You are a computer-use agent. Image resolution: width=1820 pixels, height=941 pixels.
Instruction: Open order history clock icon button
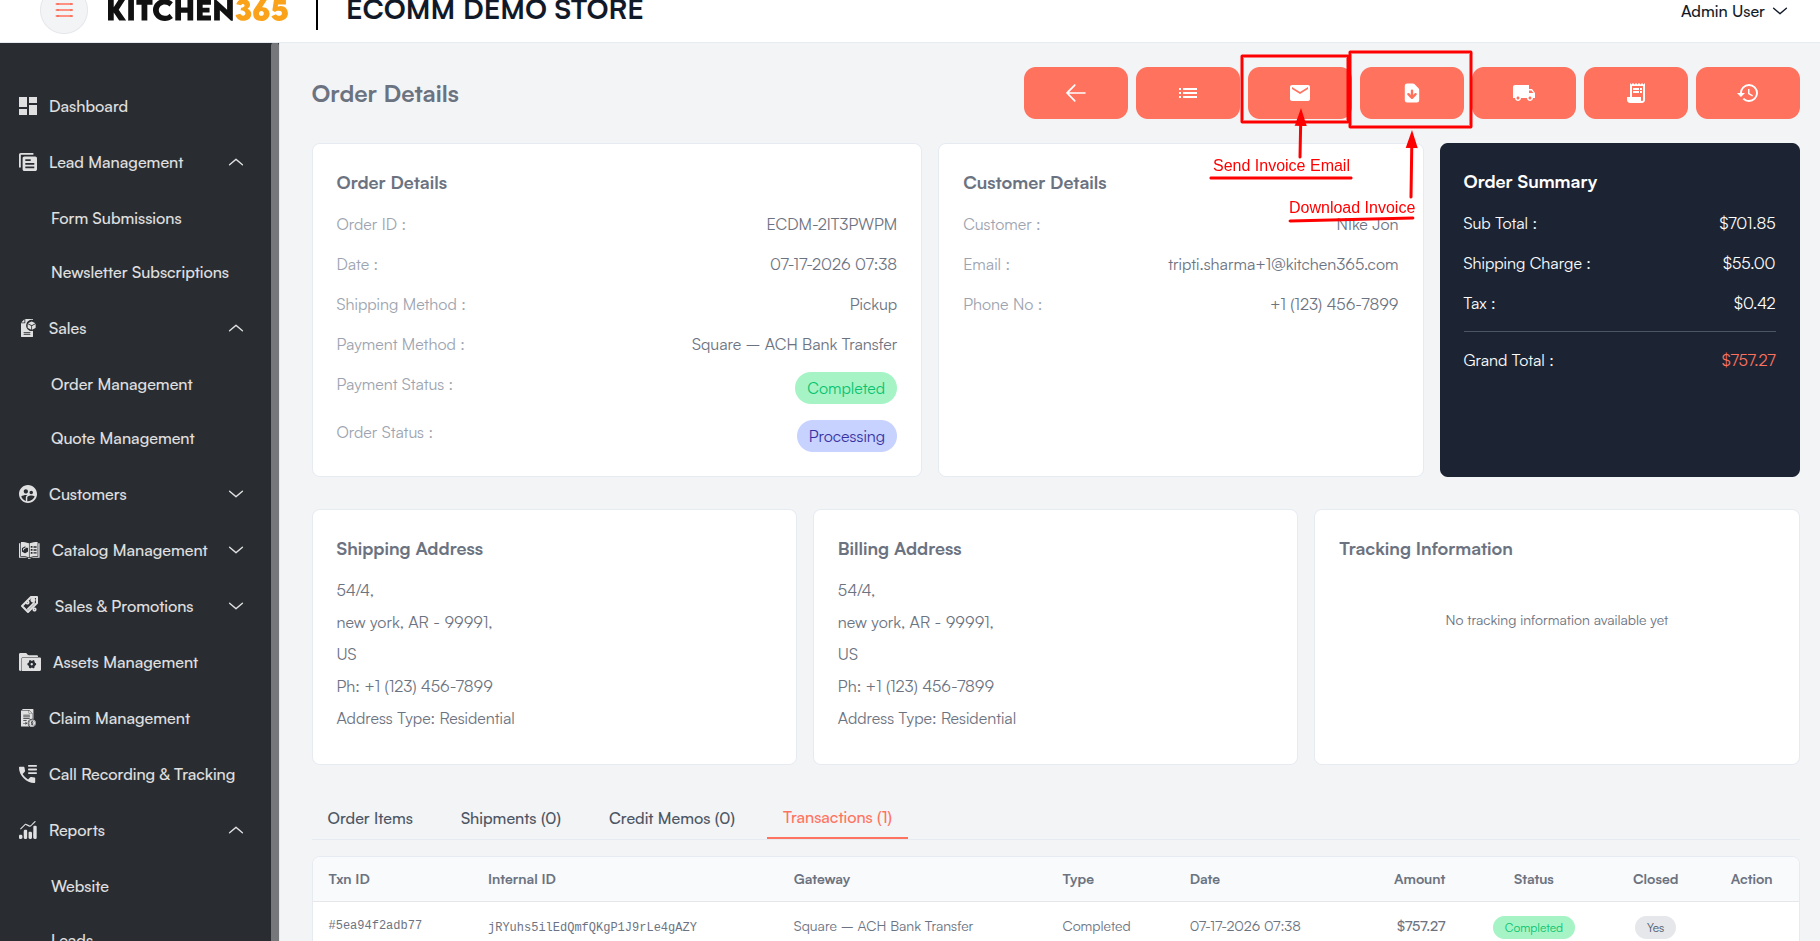[1747, 93]
